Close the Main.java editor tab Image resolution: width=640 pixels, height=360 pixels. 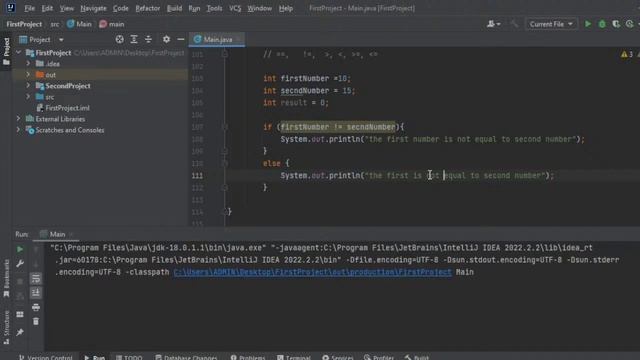tap(238, 40)
